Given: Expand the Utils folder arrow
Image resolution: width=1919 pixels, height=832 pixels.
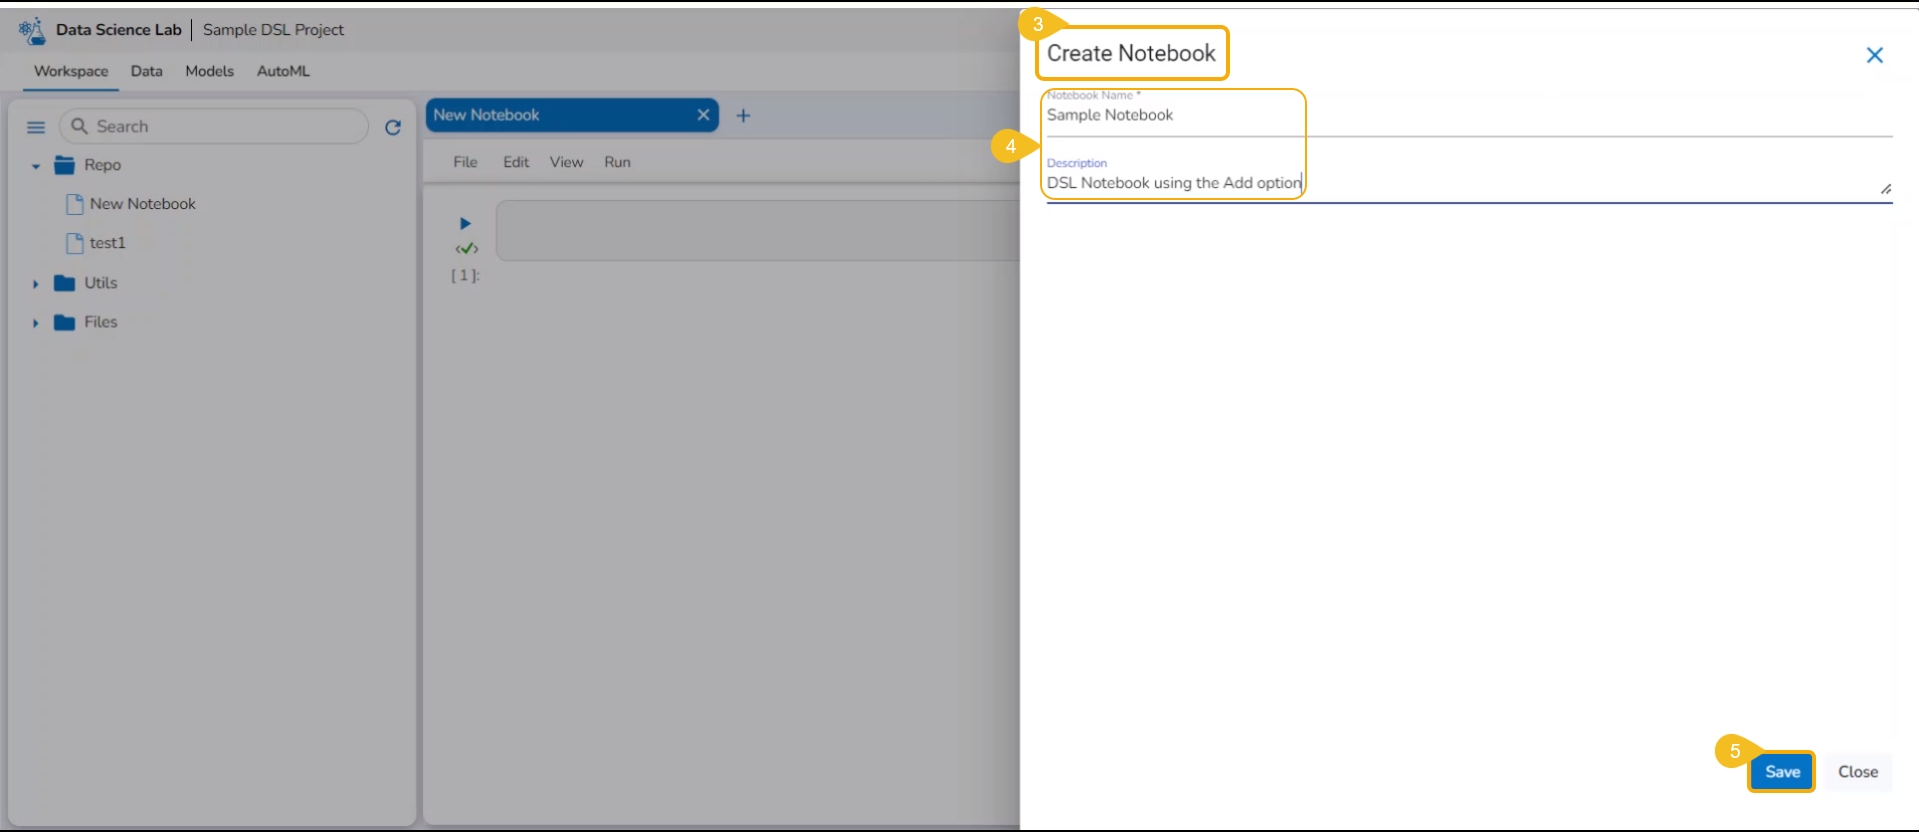Looking at the screenshot, I should click(36, 284).
